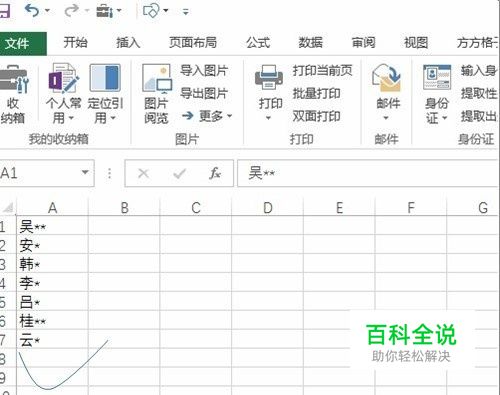Click the formula bar options dots handle

[x=109, y=173]
